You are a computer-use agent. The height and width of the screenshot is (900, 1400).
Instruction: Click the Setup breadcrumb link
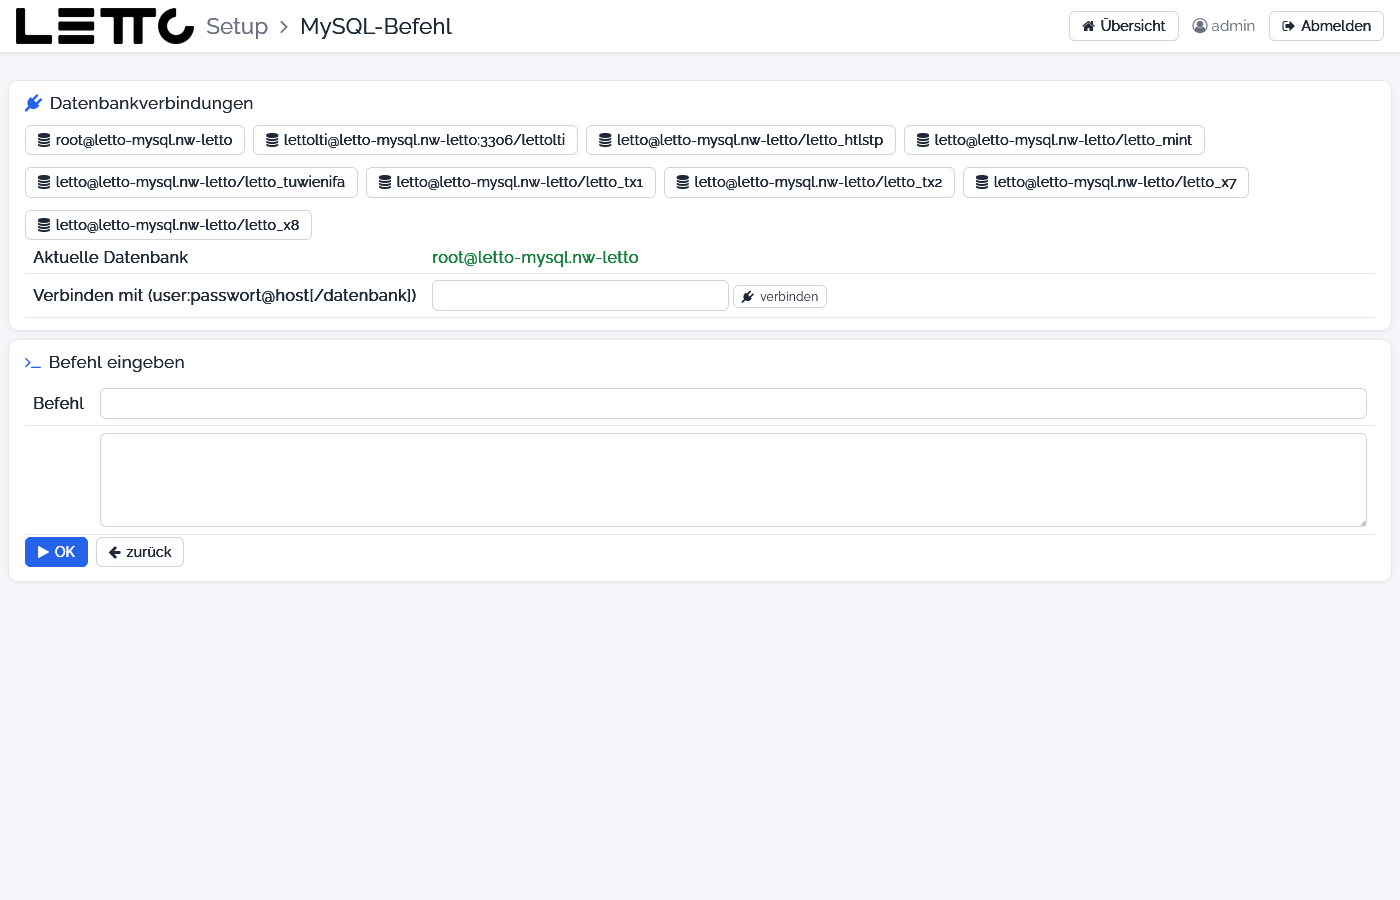[x=237, y=26]
